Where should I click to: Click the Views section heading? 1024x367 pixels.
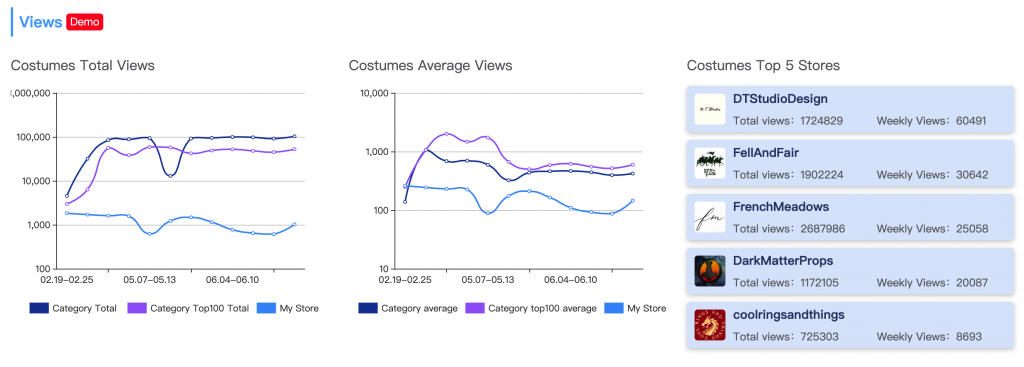click(40, 22)
